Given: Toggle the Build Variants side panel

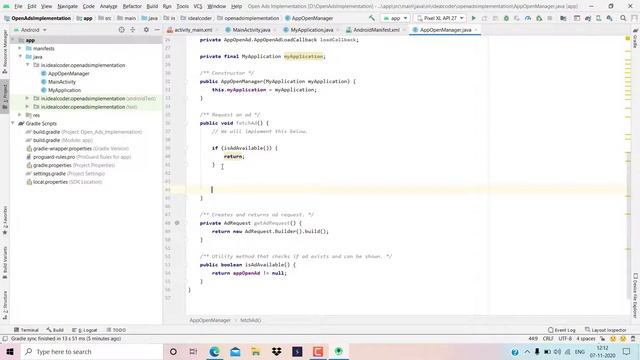Looking at the screenshot, I should 5,263.
